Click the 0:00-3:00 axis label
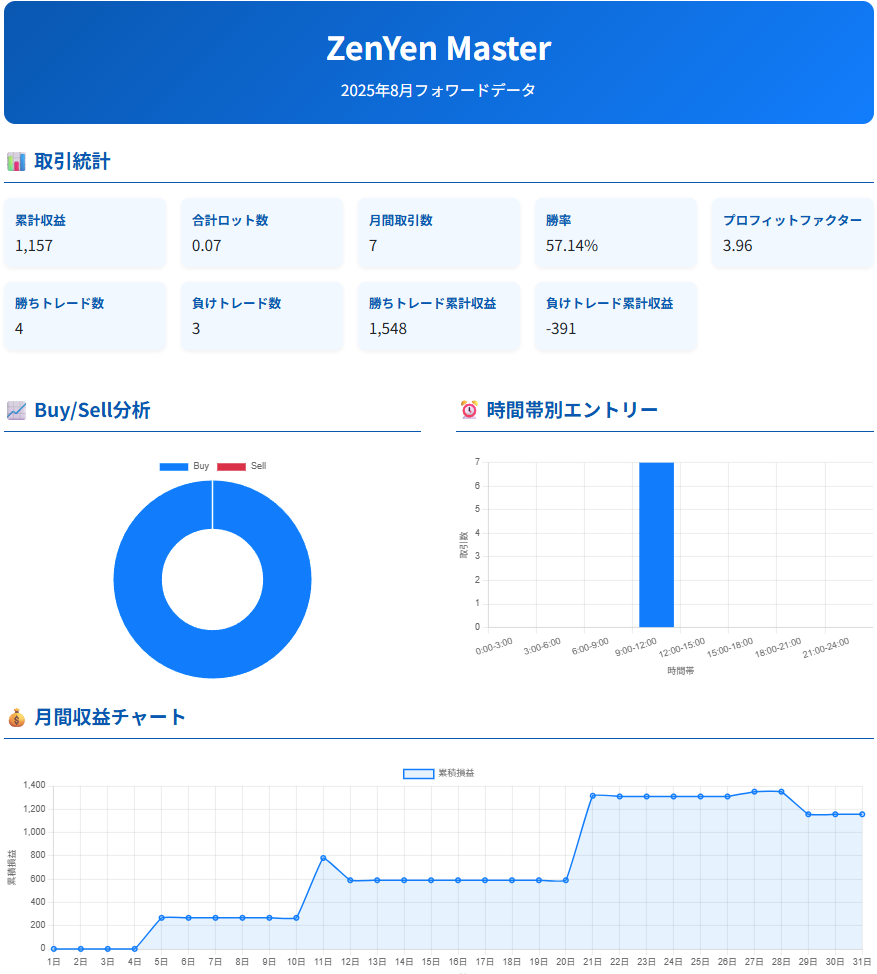The image size is (877, 974). pyautogui.click(x=494, y=646)
